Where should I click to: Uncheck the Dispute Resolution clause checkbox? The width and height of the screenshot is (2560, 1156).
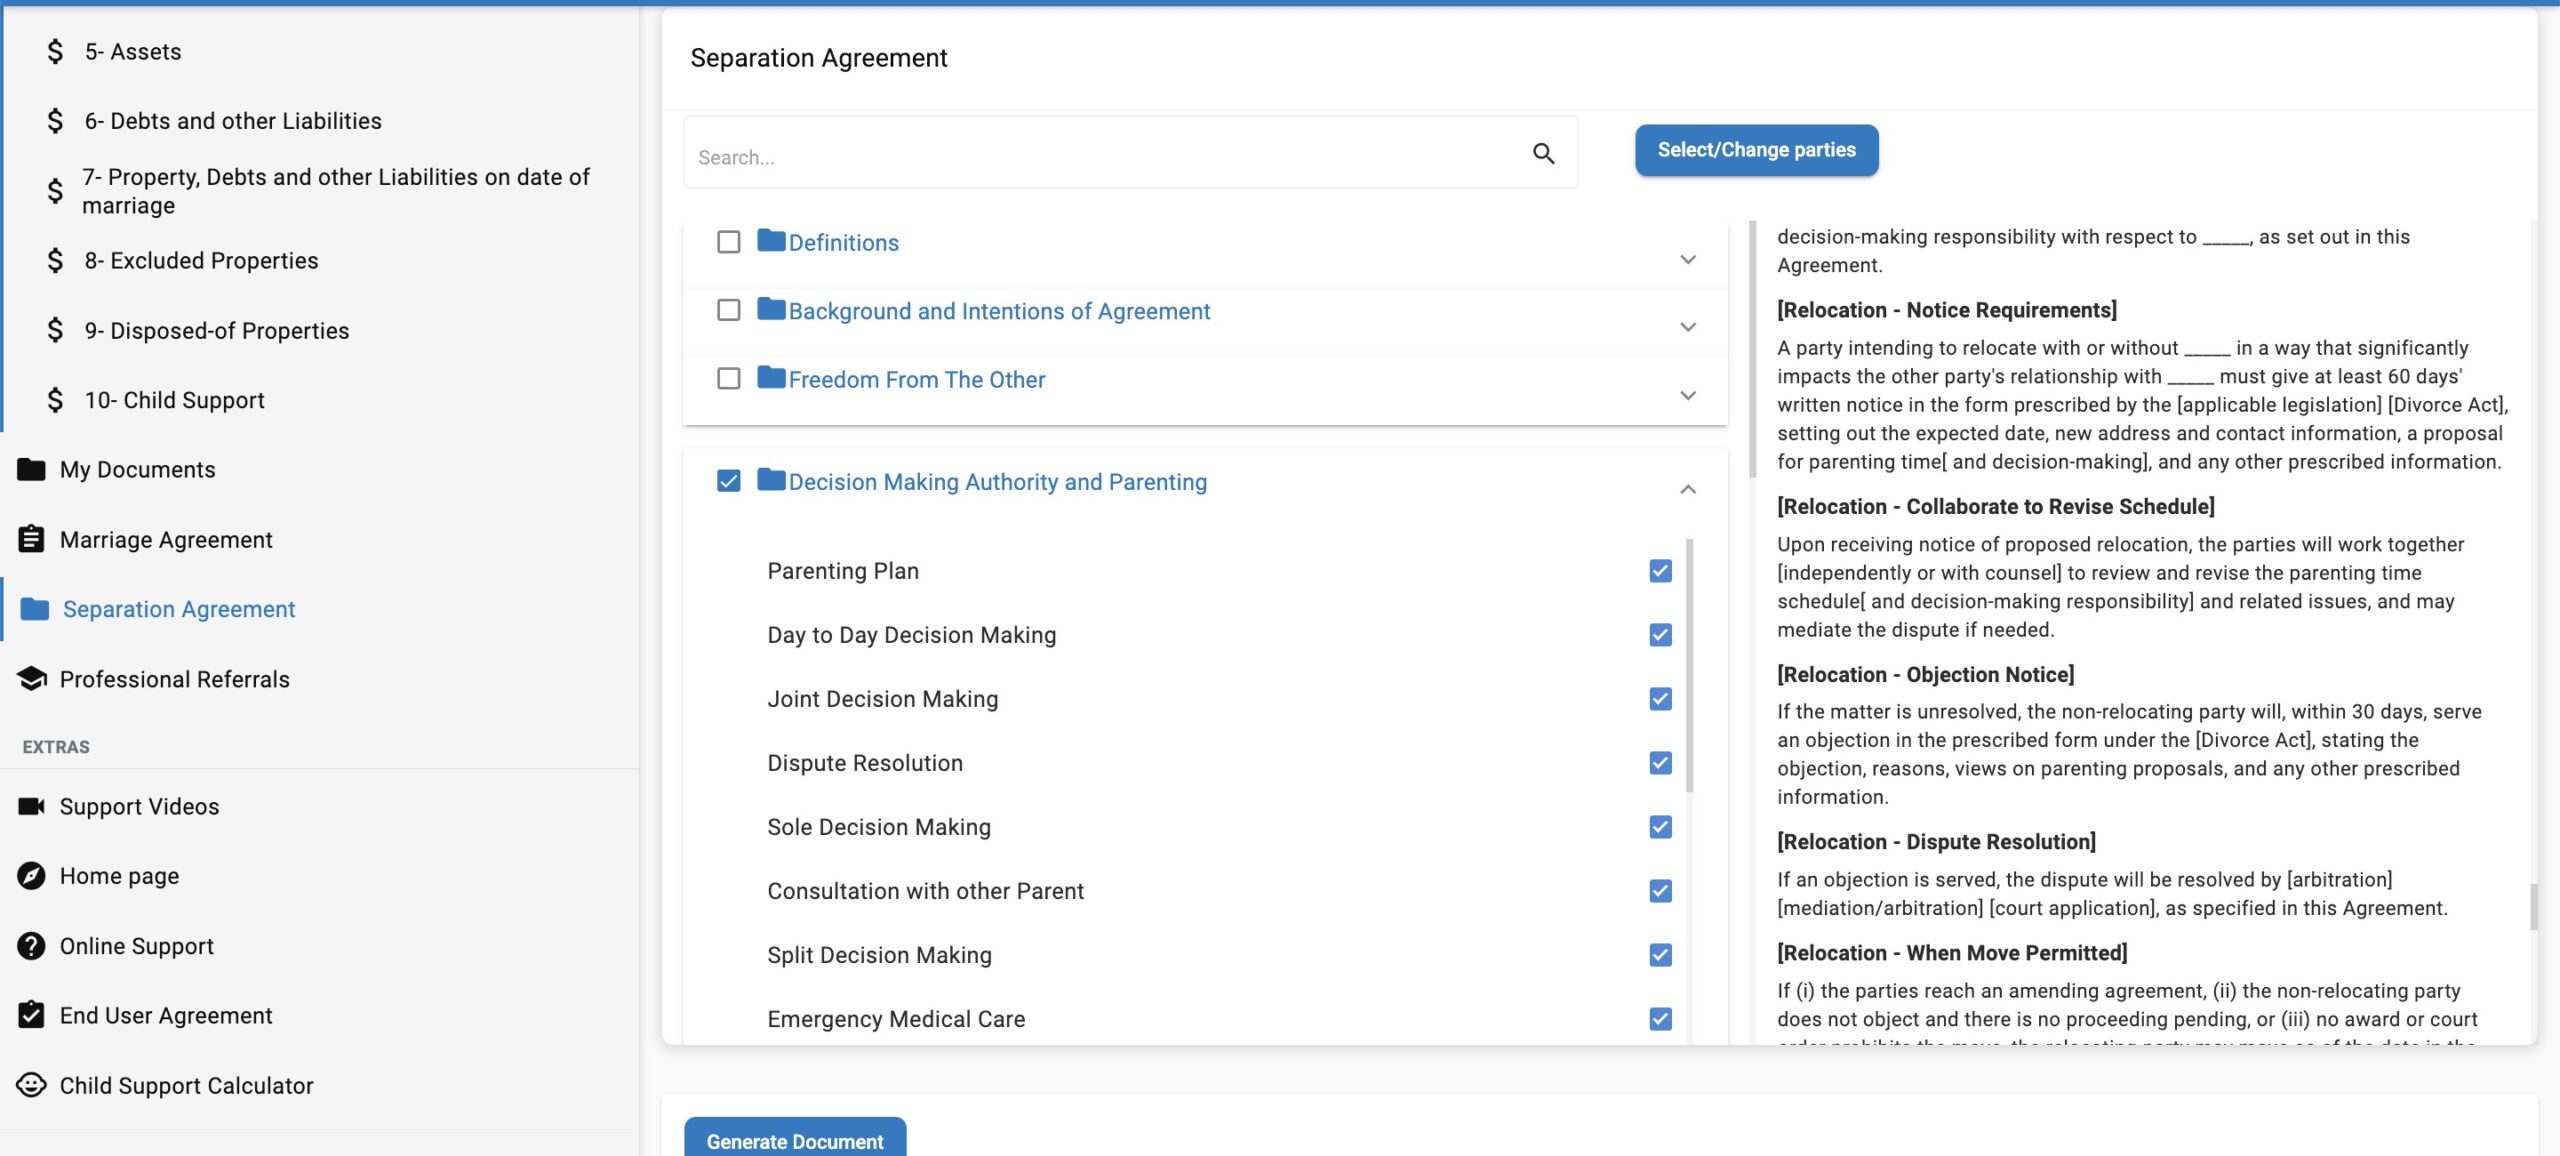pos(1660,763)
